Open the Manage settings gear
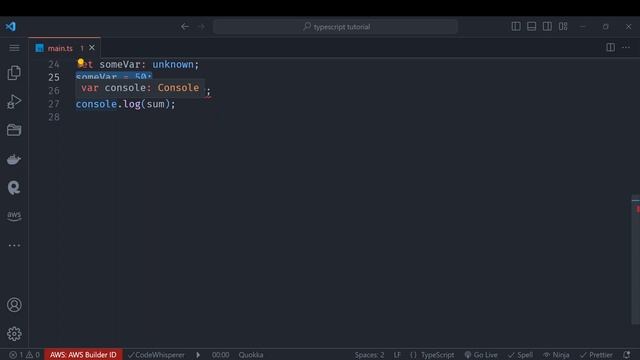This screenshot has width=640, height=360. tap(14, 334)
